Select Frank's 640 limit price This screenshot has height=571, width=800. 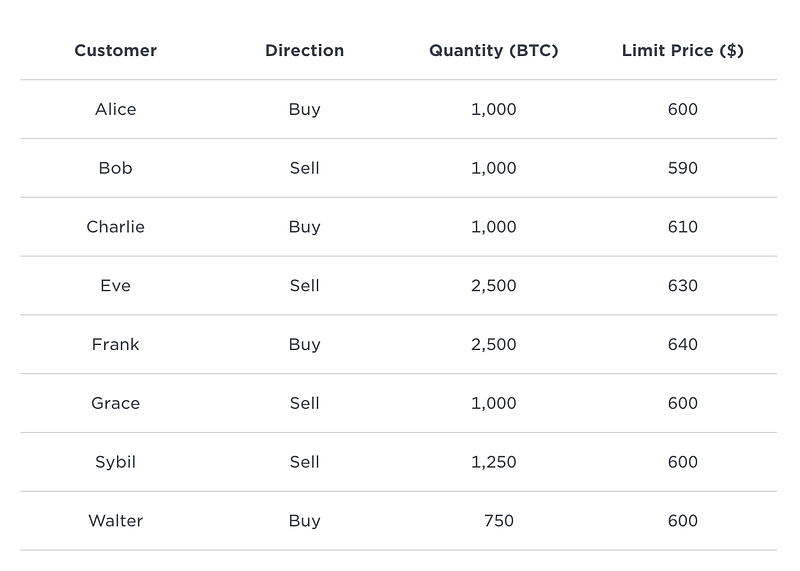coord(682,344)
